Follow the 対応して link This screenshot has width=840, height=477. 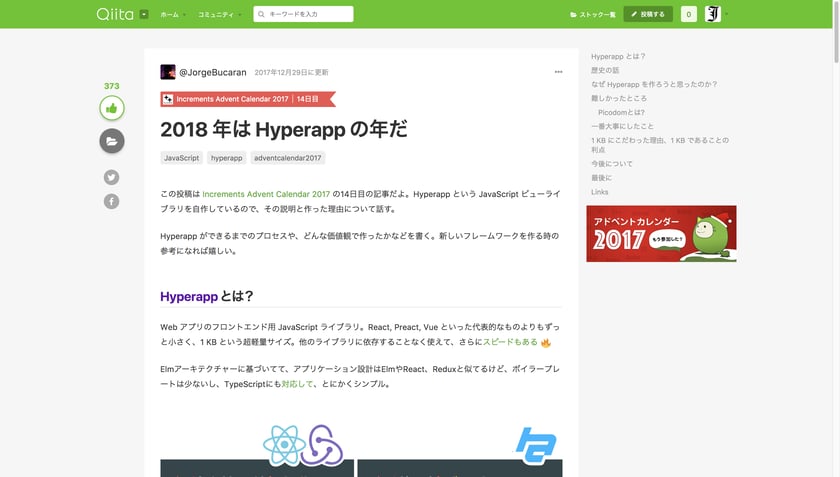(297, 384)
